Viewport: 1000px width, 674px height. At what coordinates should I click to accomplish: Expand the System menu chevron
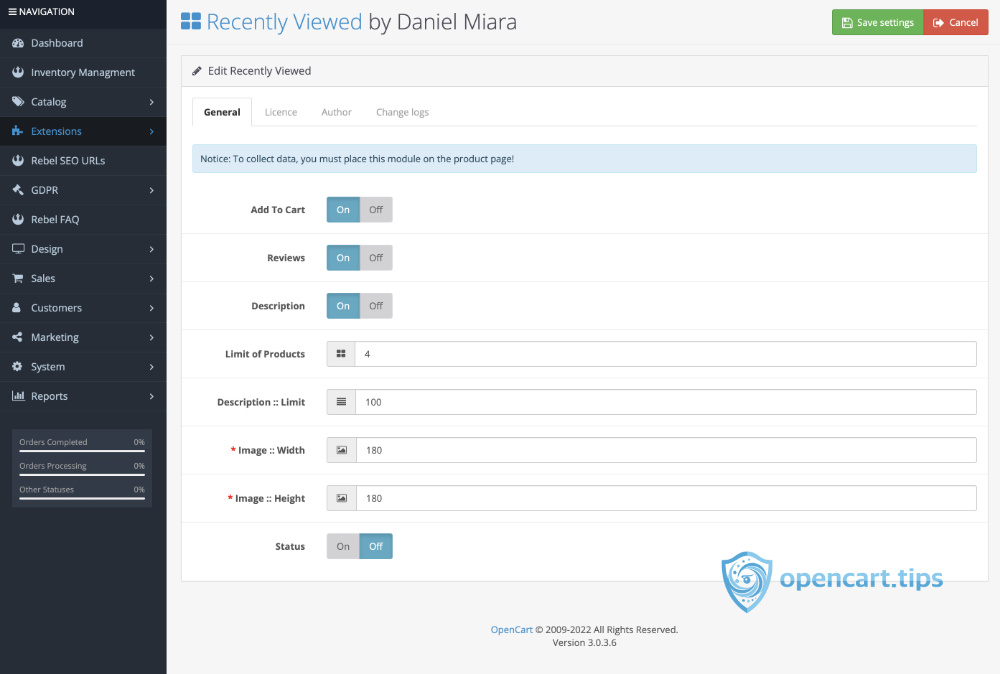pos(152,367)
